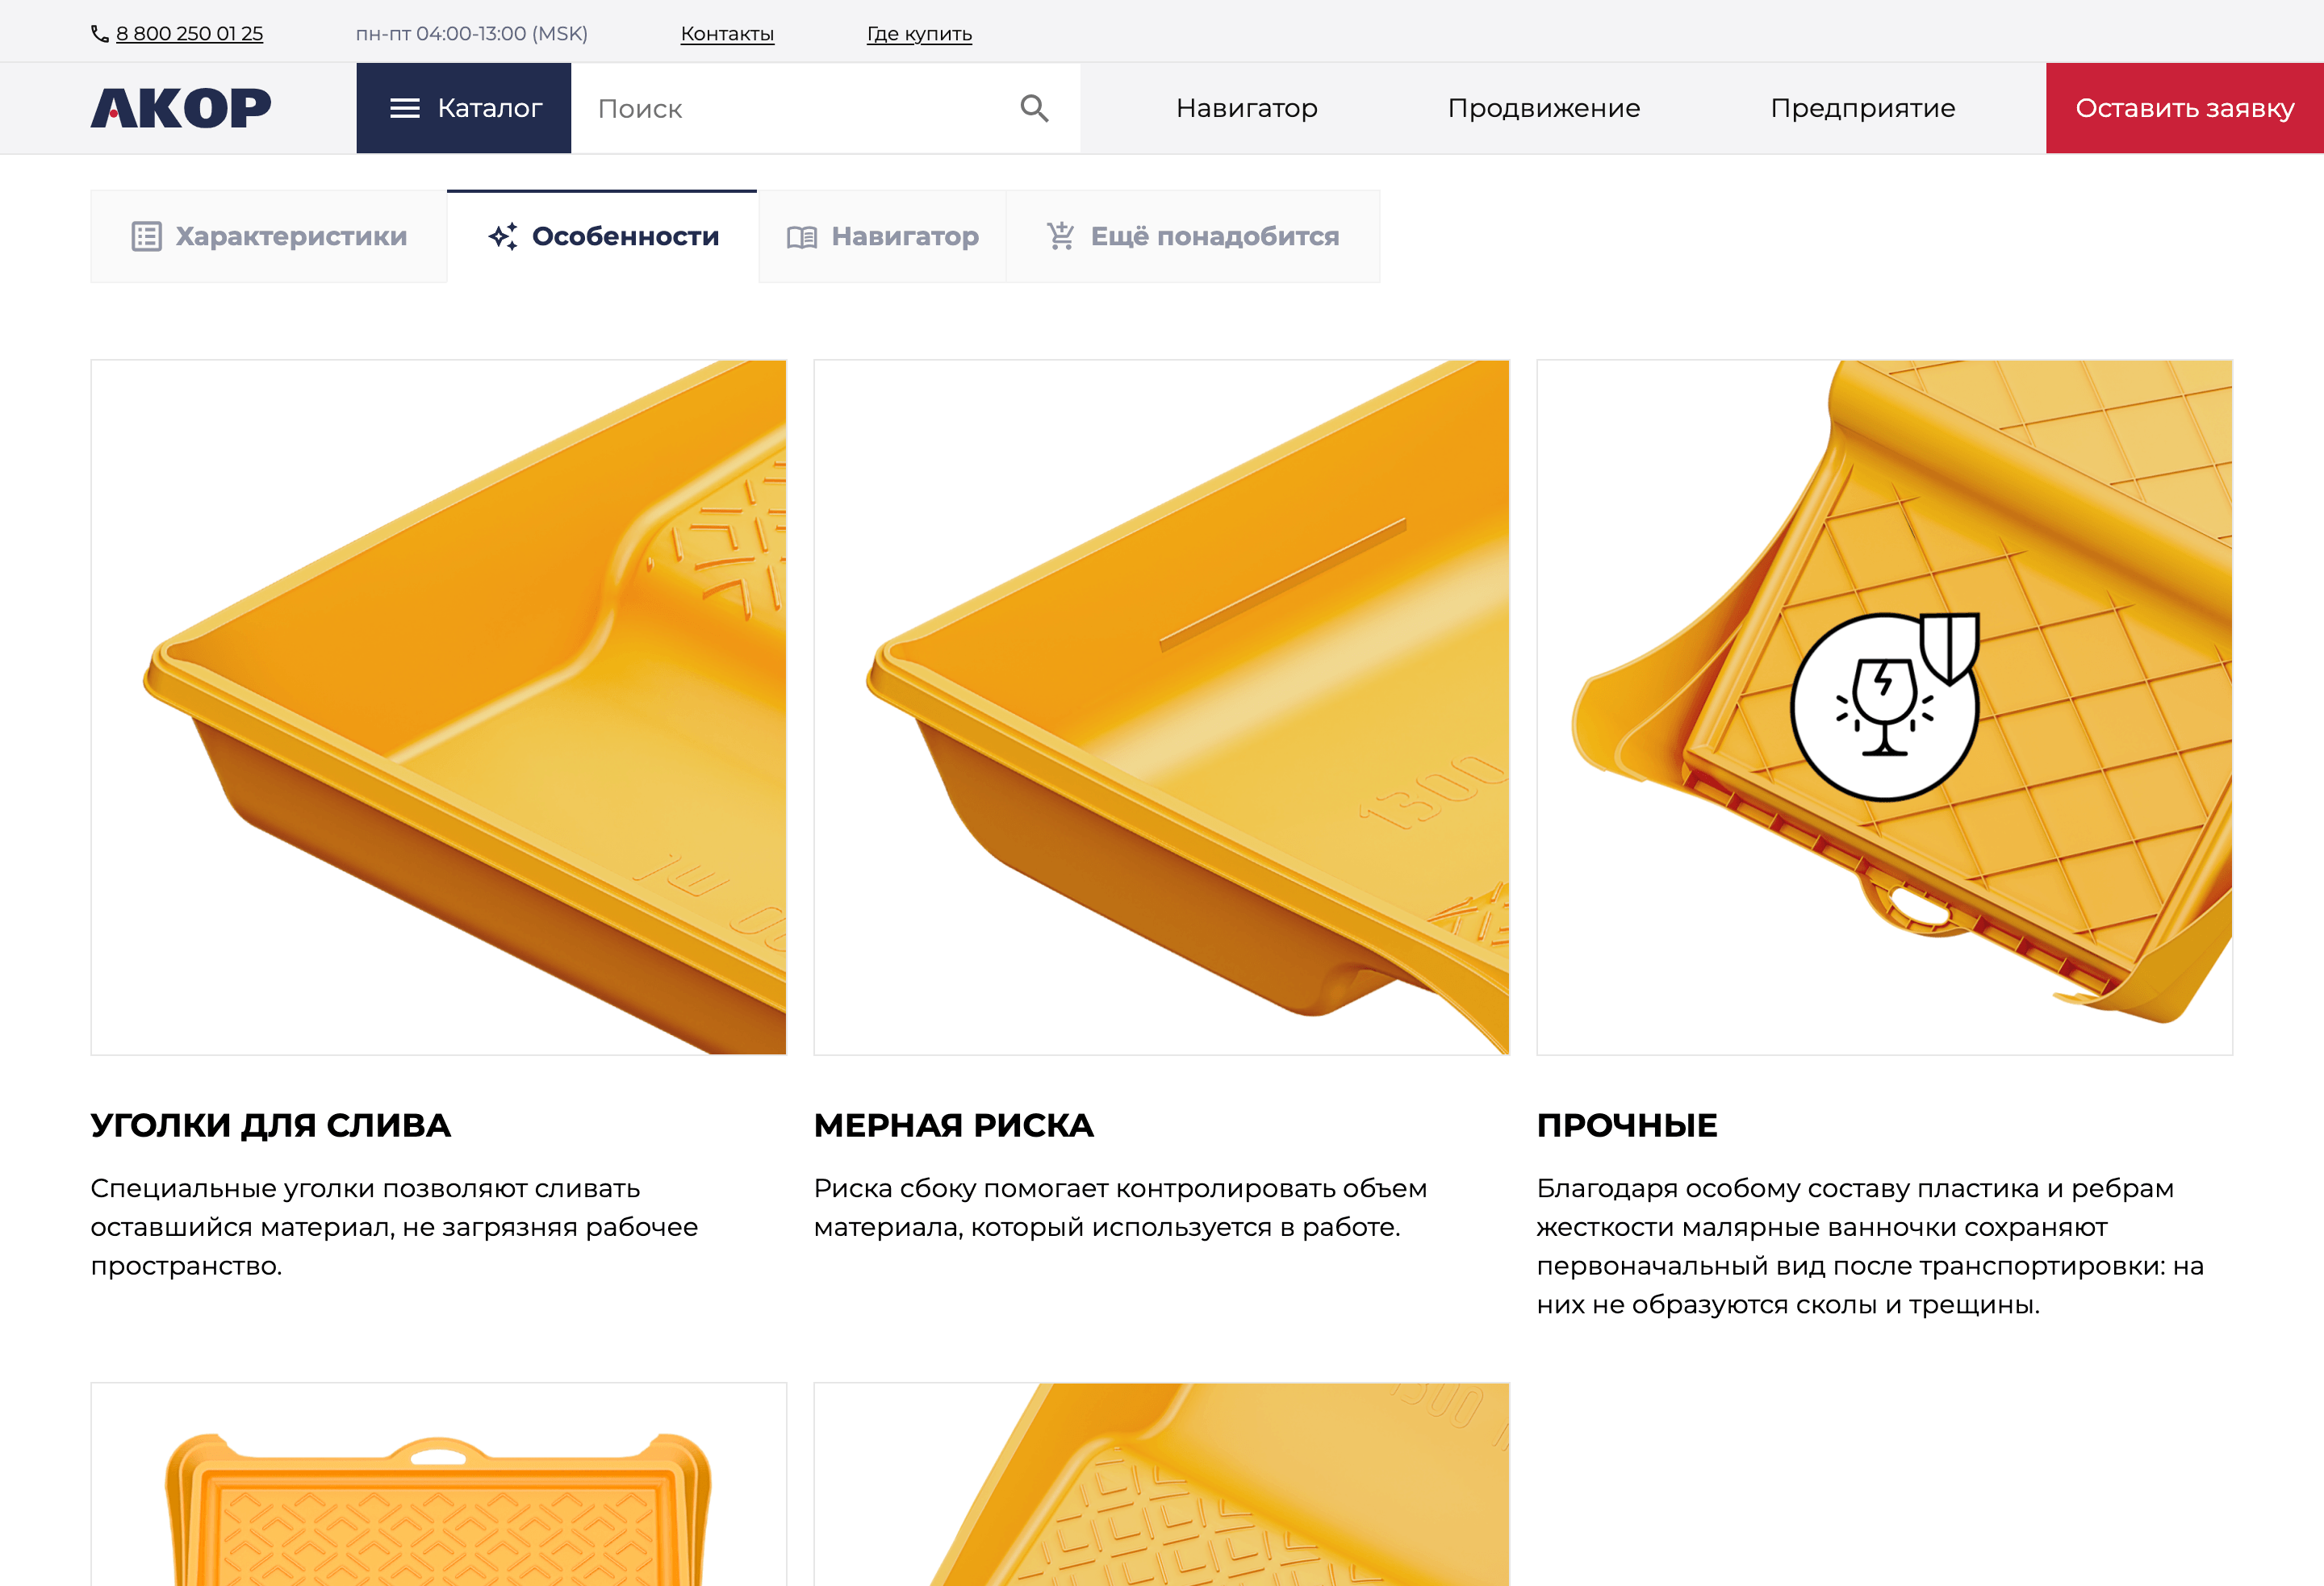The width and height of the screenshot is (2324, 1586).
Task: Open the Где купить link
Action: coord(919,34)
